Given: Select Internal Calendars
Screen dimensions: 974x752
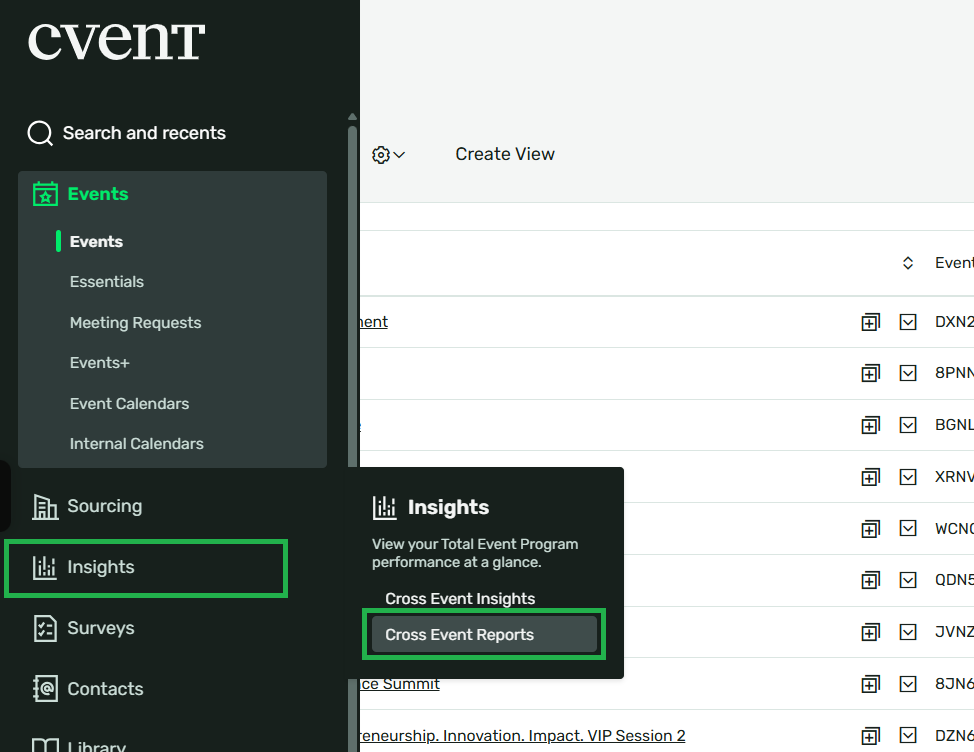Looking at the screenshot, I should coord(137,444).
